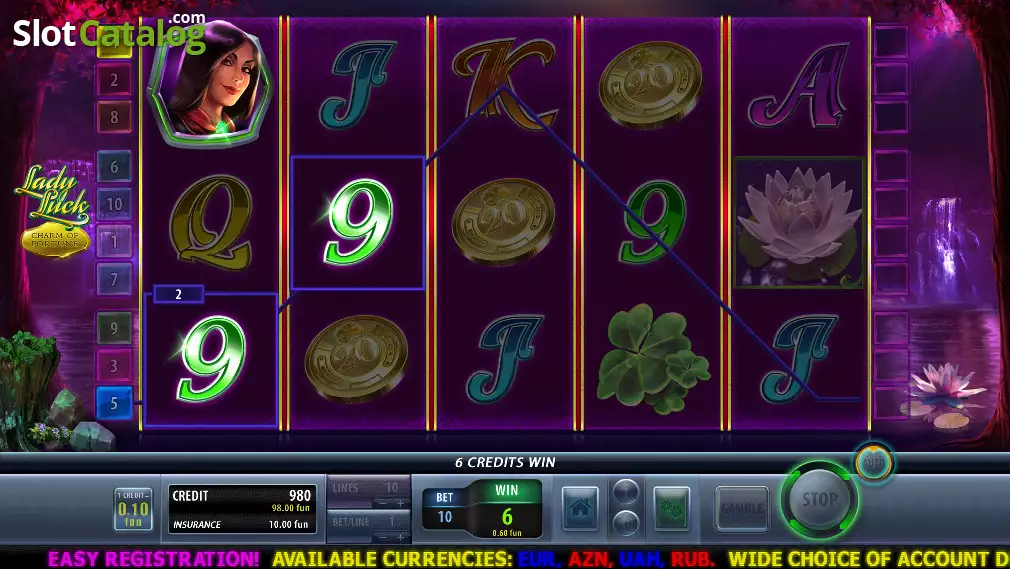Select payline number 2 indicator

pyautogui.click(x=114, y=80)
